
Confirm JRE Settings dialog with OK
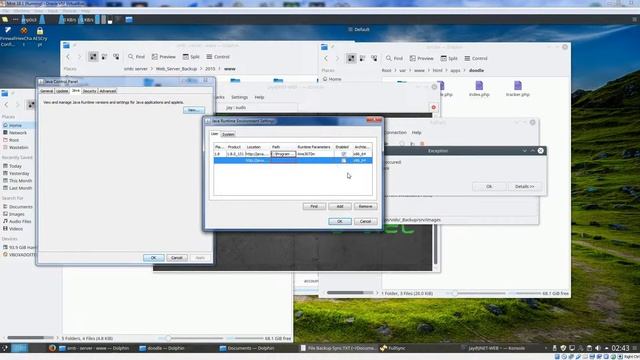click(340, 221)
